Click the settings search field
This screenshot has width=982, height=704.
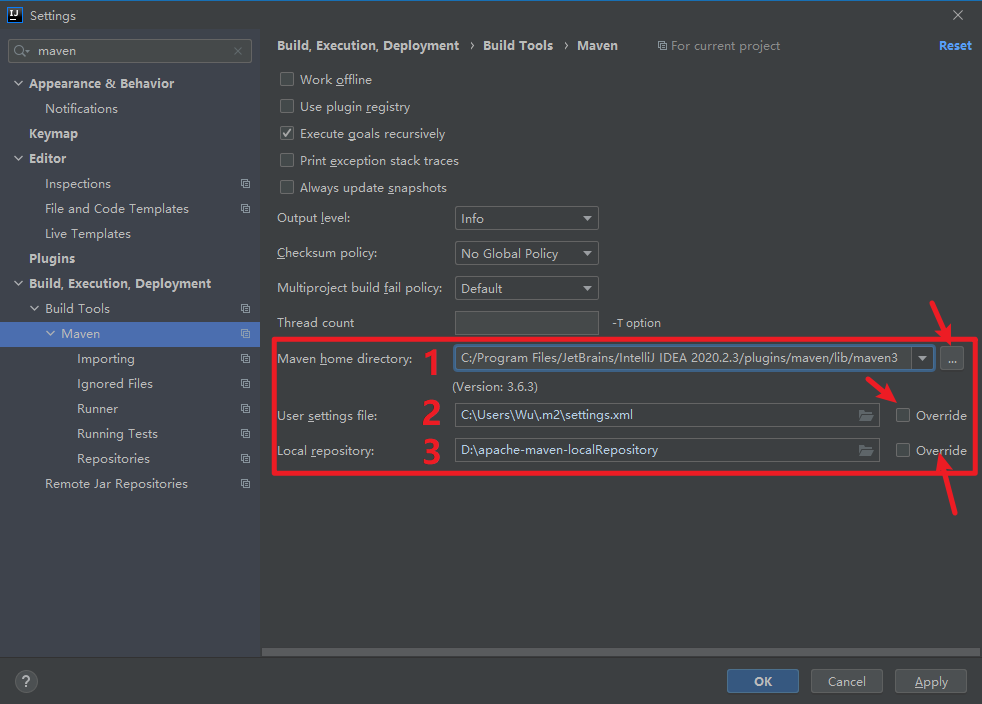coord(130,51)
